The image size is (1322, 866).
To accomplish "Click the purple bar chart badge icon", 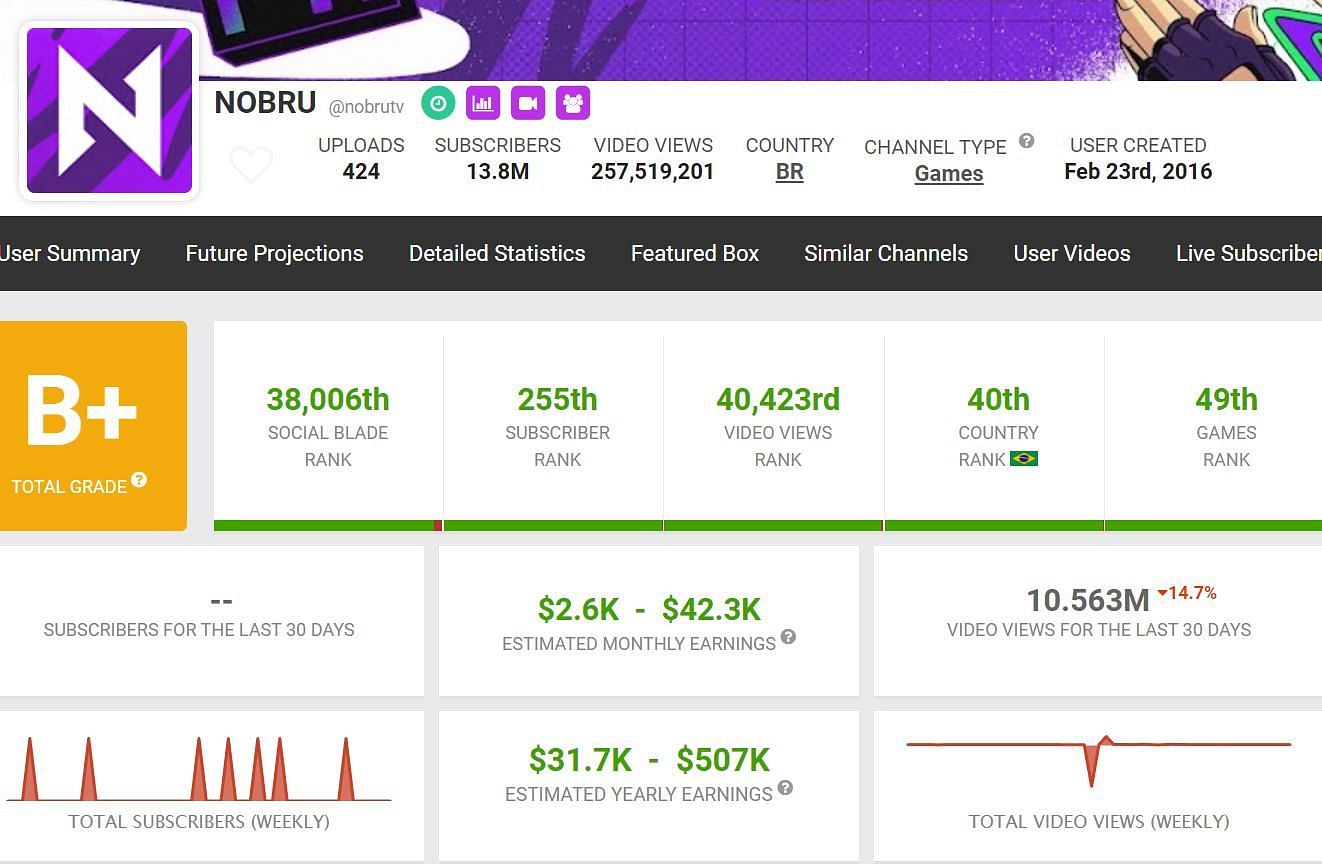I will [x=483, y=103].
